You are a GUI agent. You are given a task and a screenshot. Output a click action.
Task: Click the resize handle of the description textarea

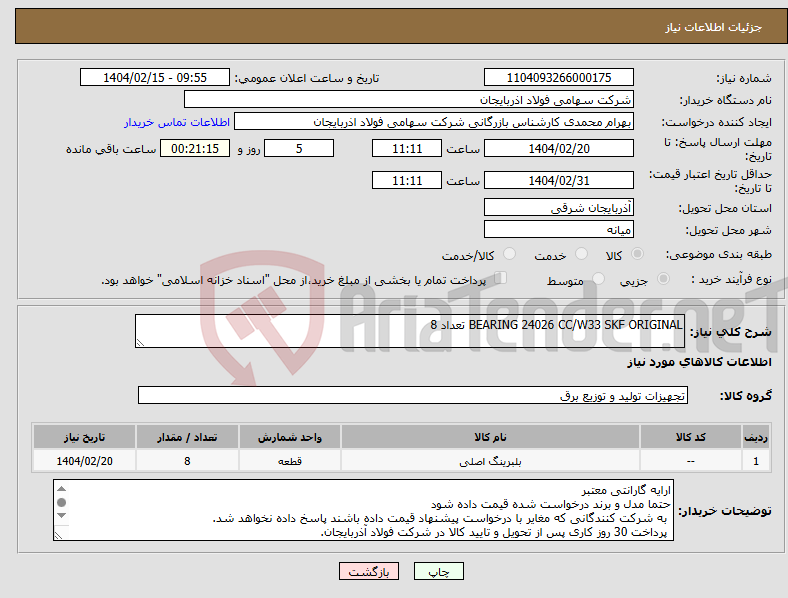pyautogui.click(x=140, y=343)
